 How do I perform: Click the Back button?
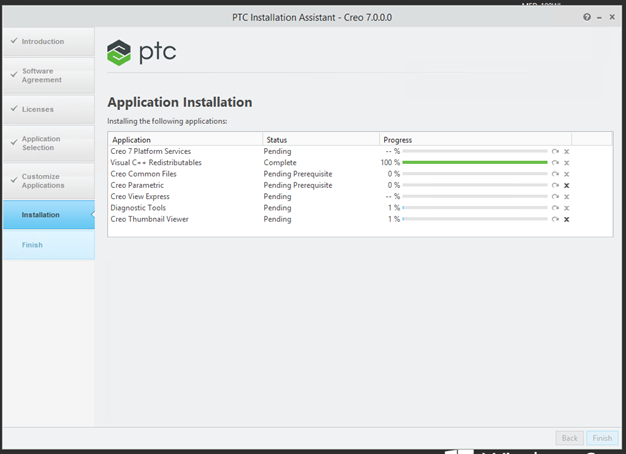pyautogui.click(x=569, y=438)
